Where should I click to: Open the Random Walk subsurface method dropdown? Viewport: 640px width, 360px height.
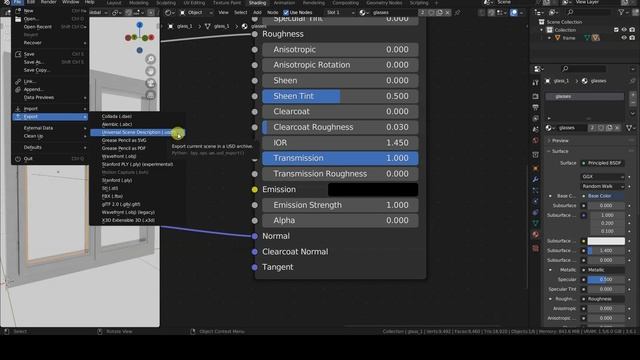(602, 187)
